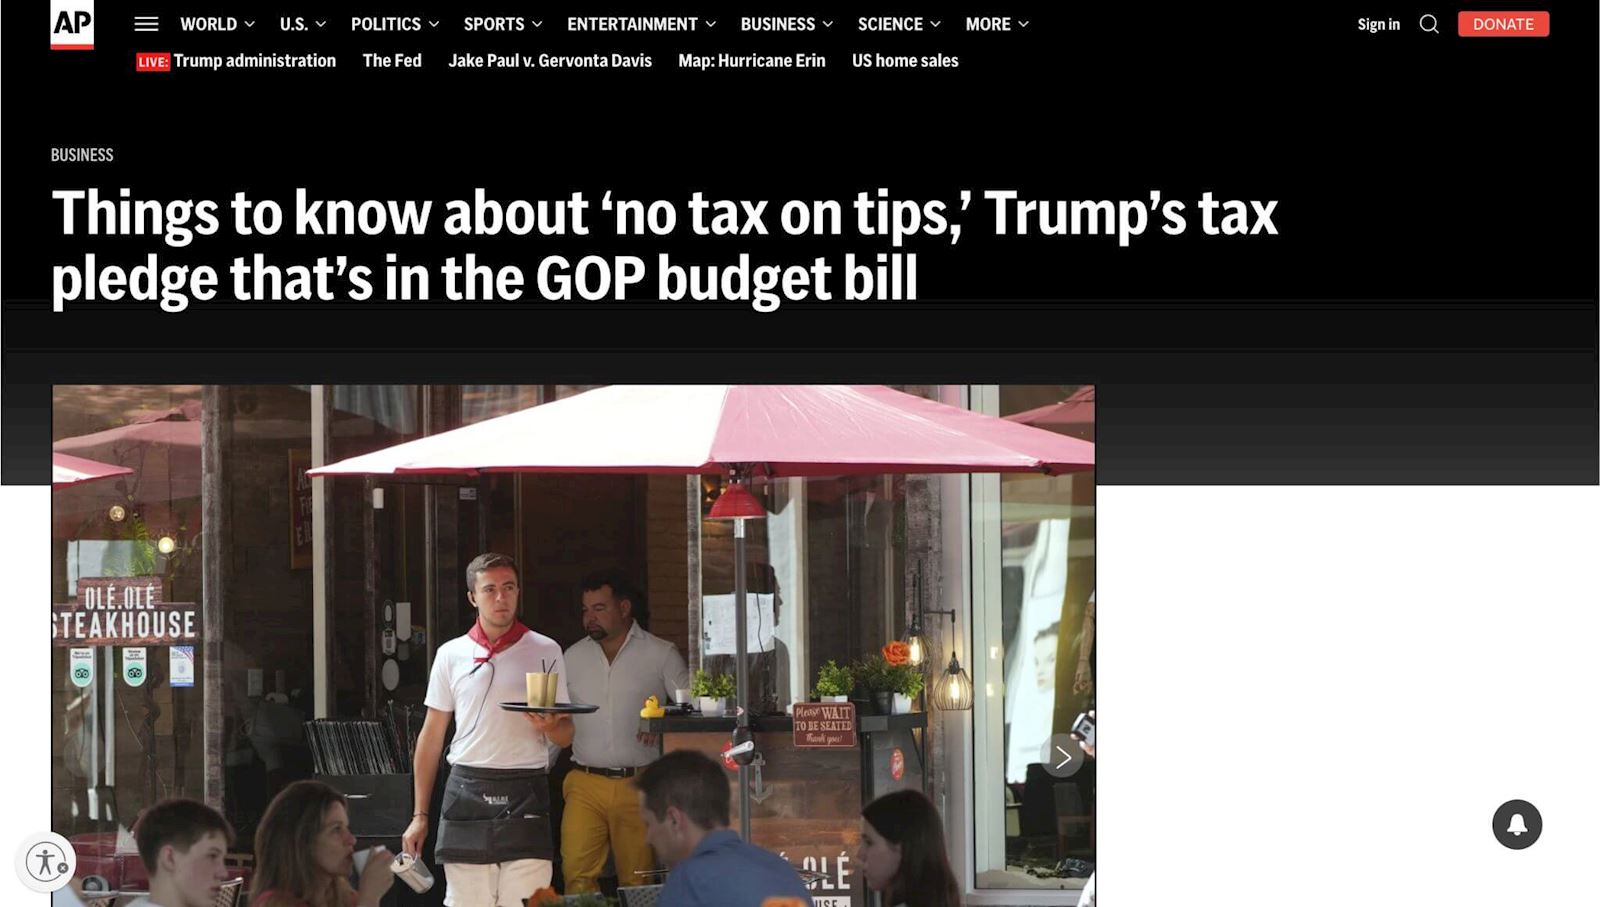Viewport: 1600px width, 907px height.
Task: Open the hamburger navigation menu
Action: click(x=146, y=24)
